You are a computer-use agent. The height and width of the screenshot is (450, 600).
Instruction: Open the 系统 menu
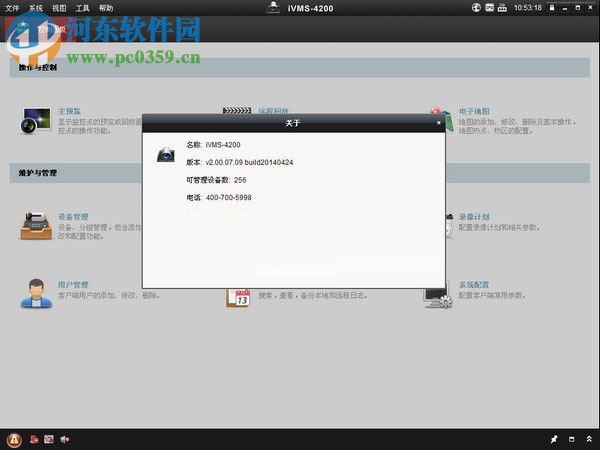[x=36, y=8]
